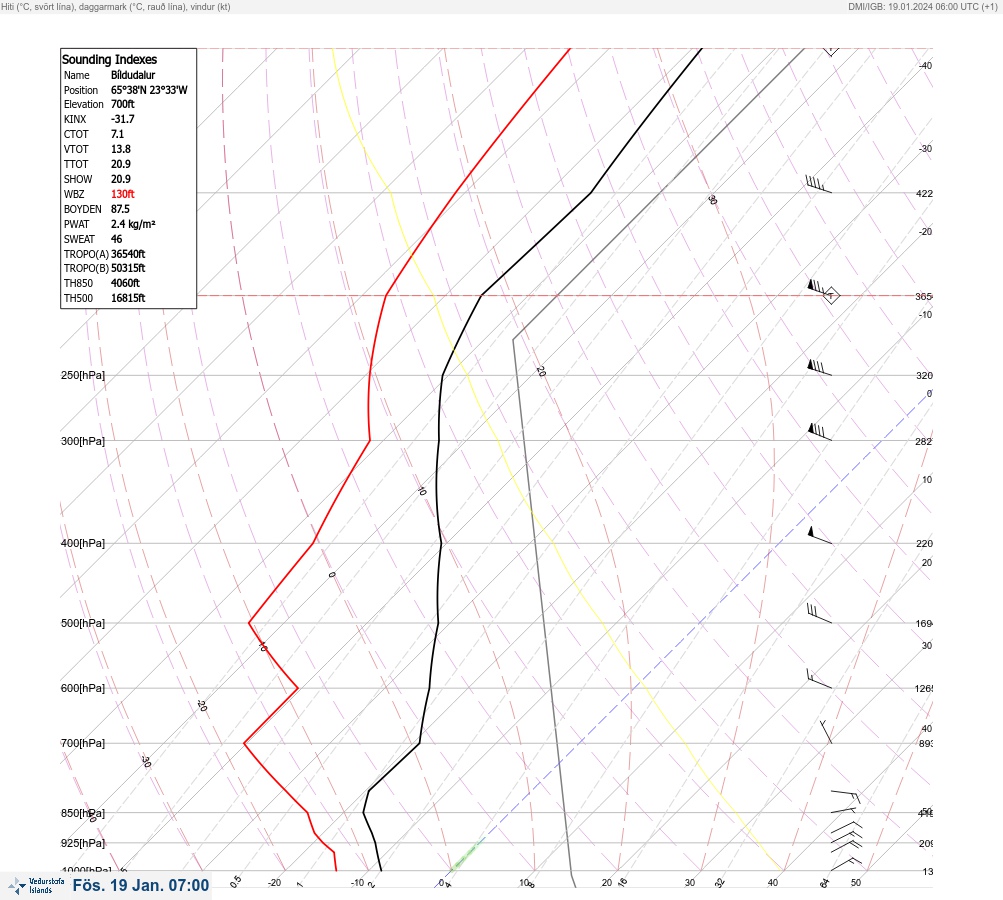The width and height of the screenshot is (1003, 900).
Task: Click the red WBZ value 130ft
Action: [x=122, y=194]
